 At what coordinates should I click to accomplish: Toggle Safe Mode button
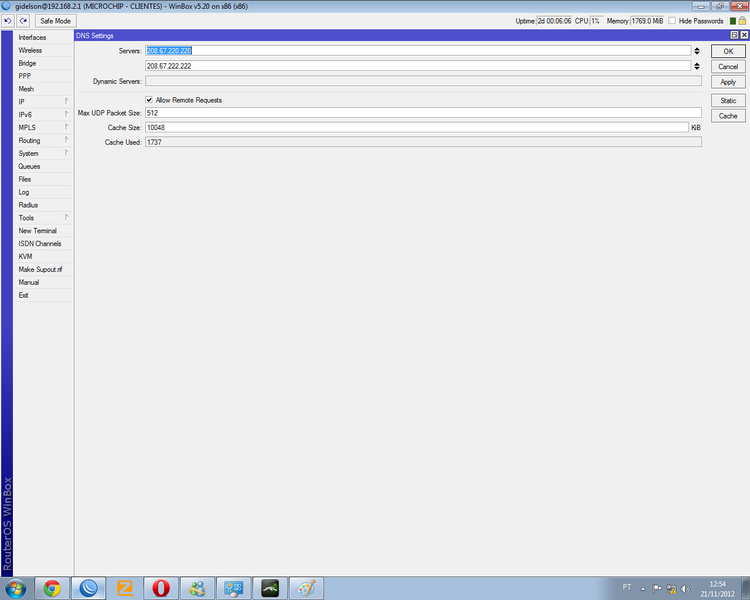click(55, 21)
